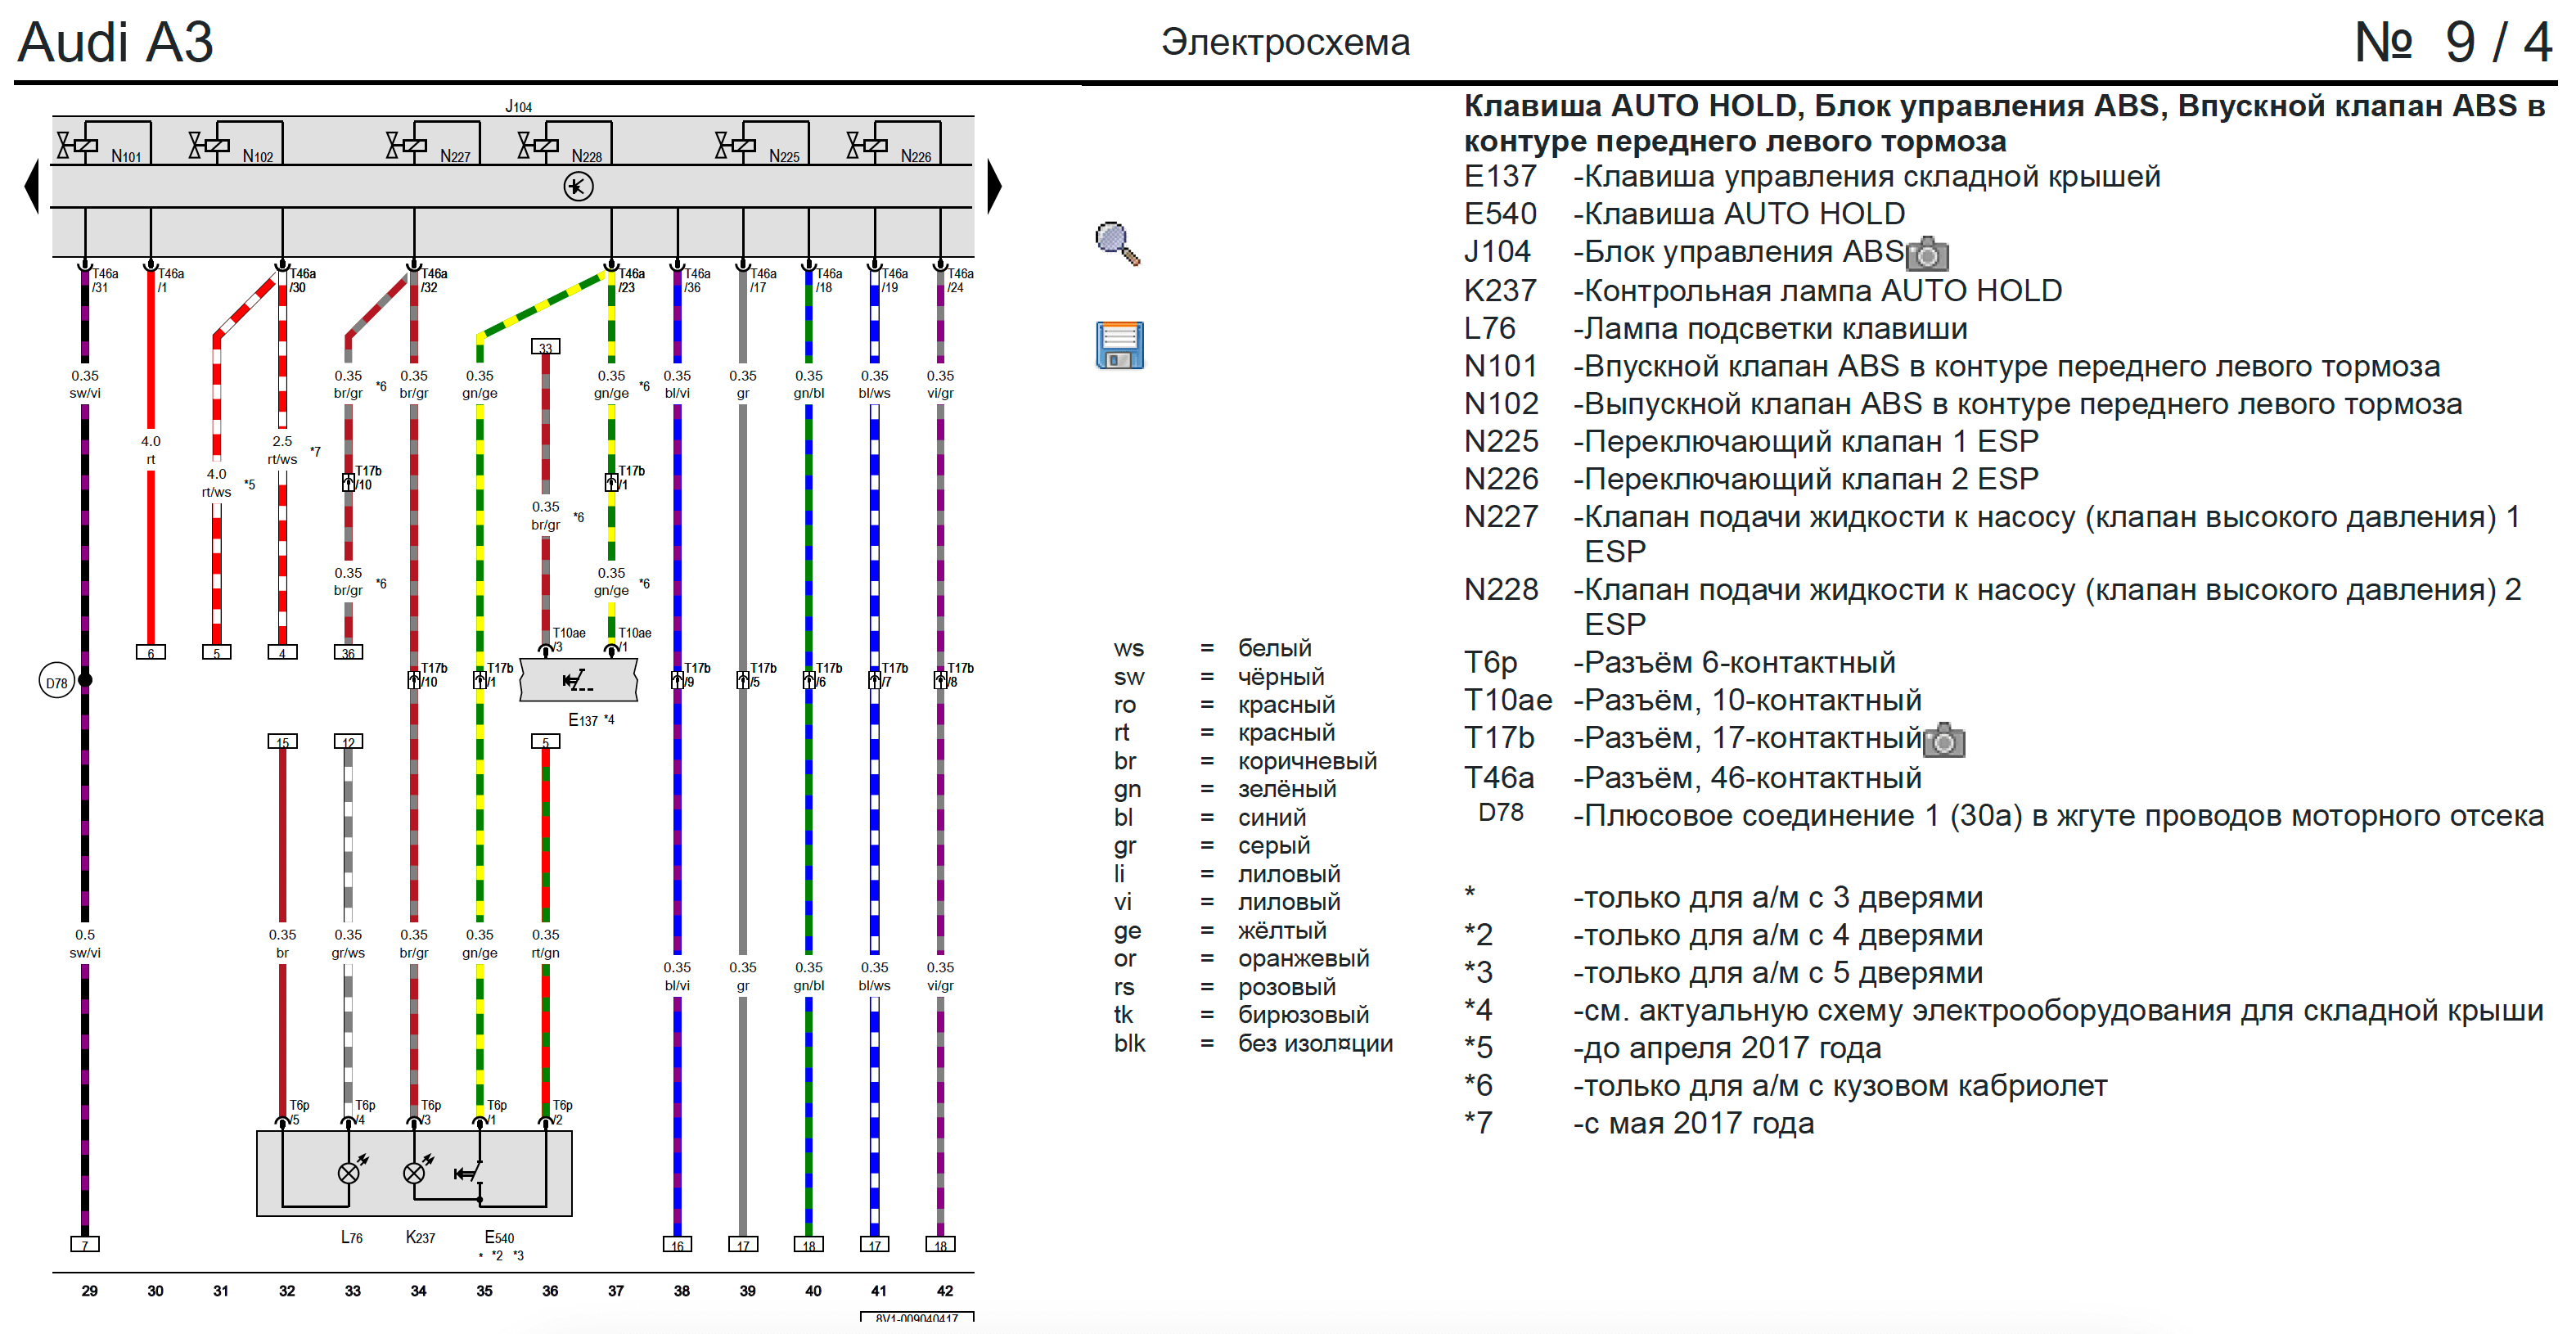Select legend entry N226 Переключающий клапан 2 ESP

[x=1750, y=479]
